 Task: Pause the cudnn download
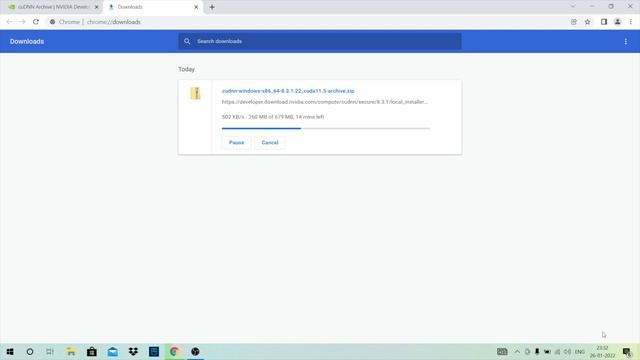[236, 142]
